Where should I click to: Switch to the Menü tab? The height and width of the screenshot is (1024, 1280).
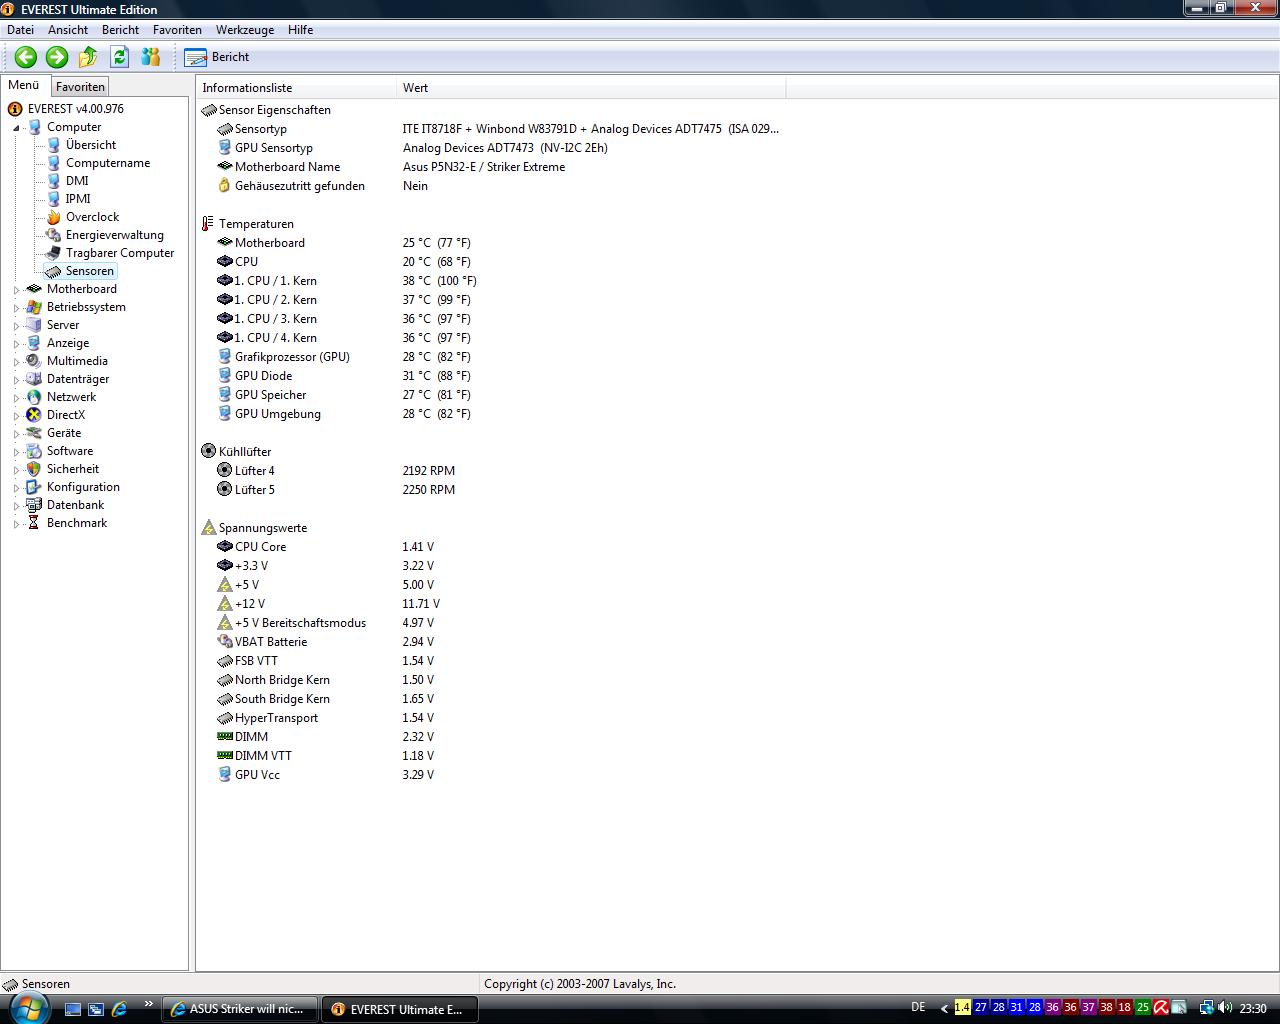24,86
